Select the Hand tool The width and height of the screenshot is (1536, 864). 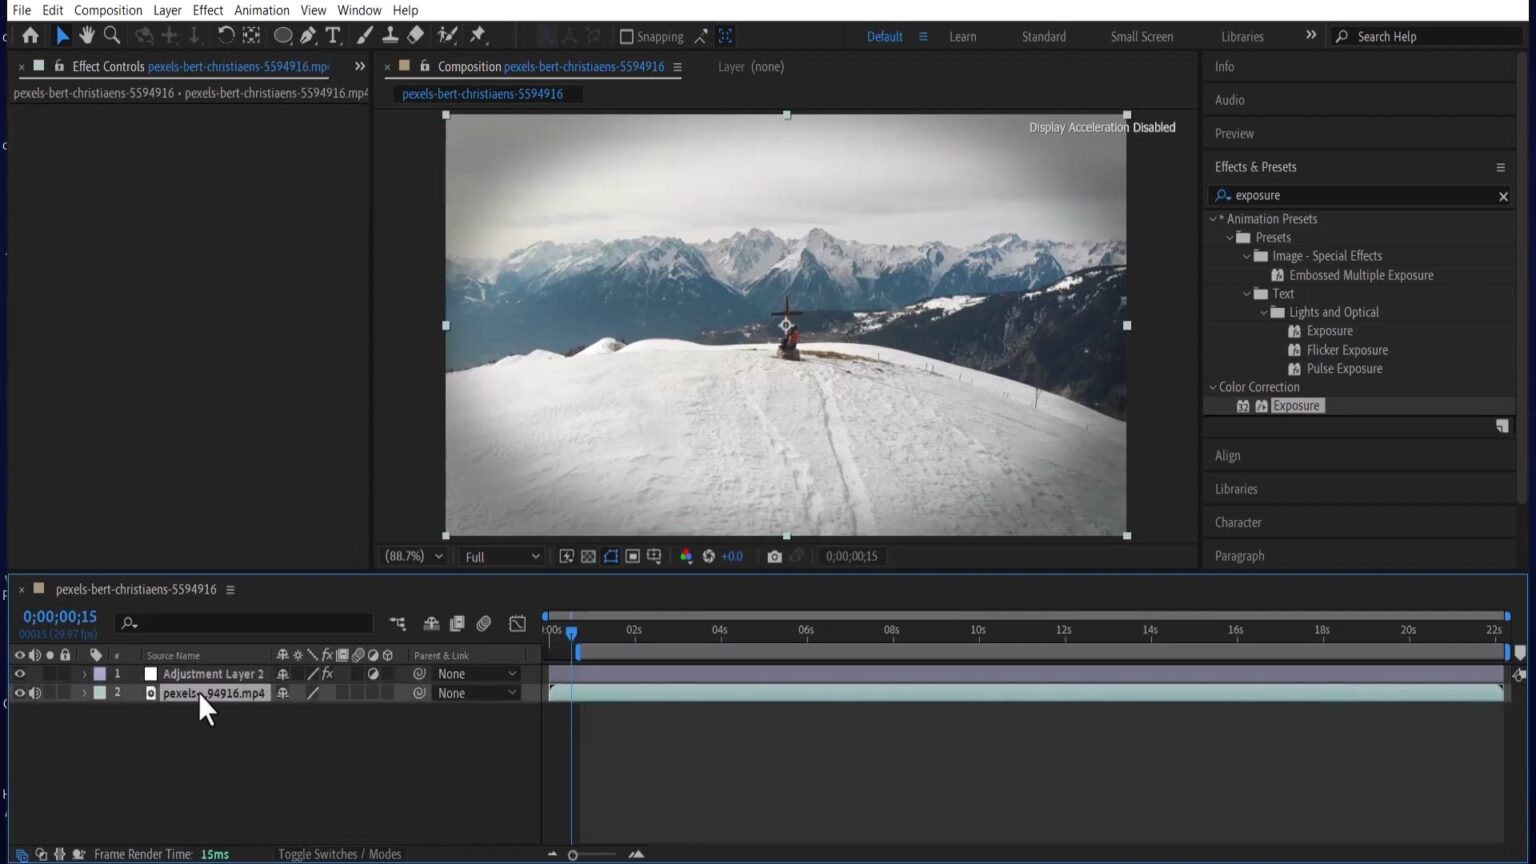pyautogui.click(x=87, y=36)
